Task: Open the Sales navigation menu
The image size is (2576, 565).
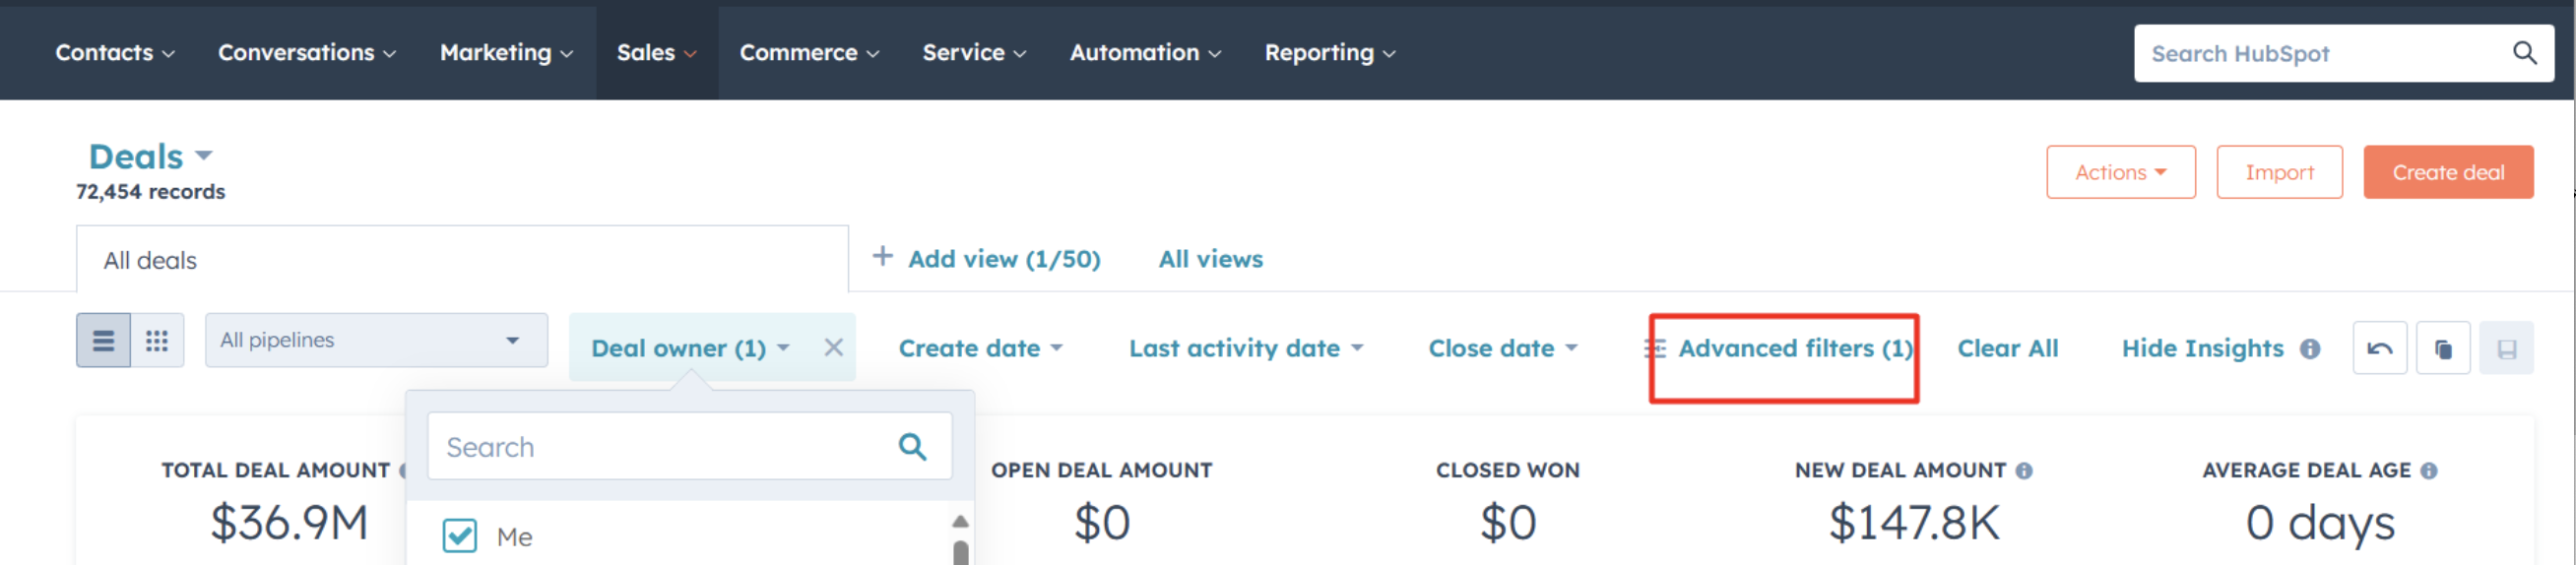Action: (x=656, y=53)
